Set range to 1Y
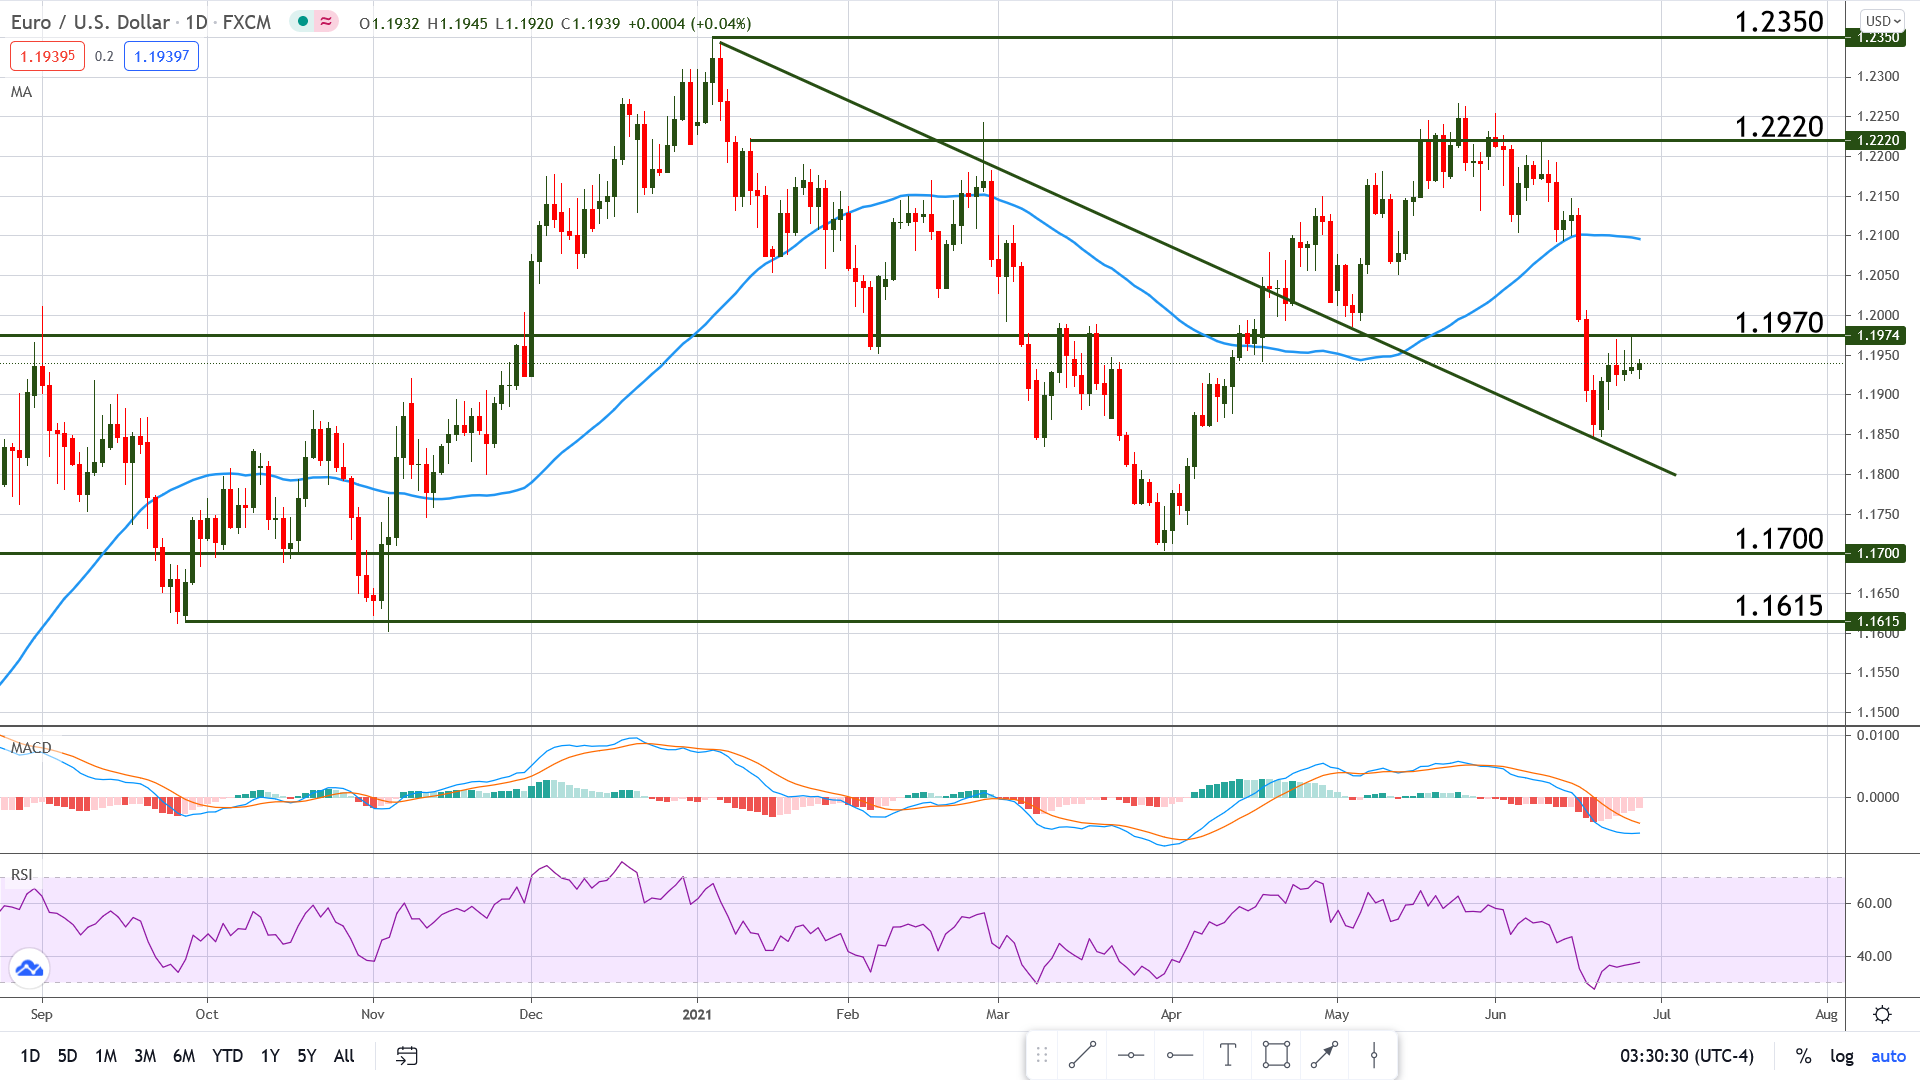Viewport: 1920px width, 1080px height. [270, 1056]
